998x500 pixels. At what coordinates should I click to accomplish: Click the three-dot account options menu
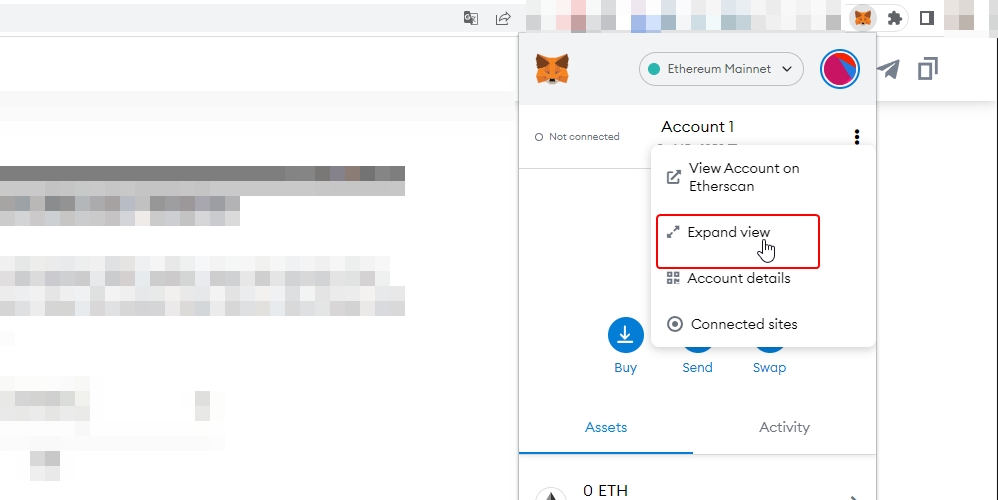856,137
